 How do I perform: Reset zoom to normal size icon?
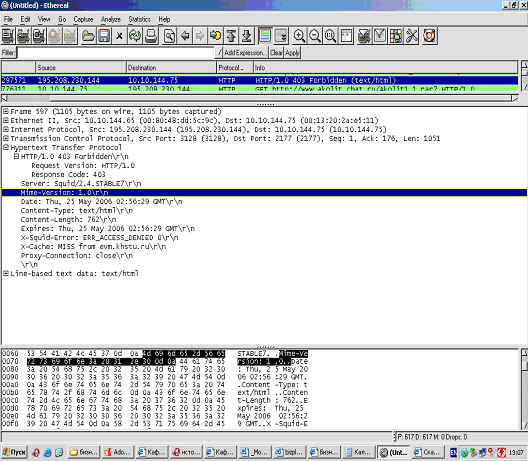pyautogui.click(x=330, y=36)
